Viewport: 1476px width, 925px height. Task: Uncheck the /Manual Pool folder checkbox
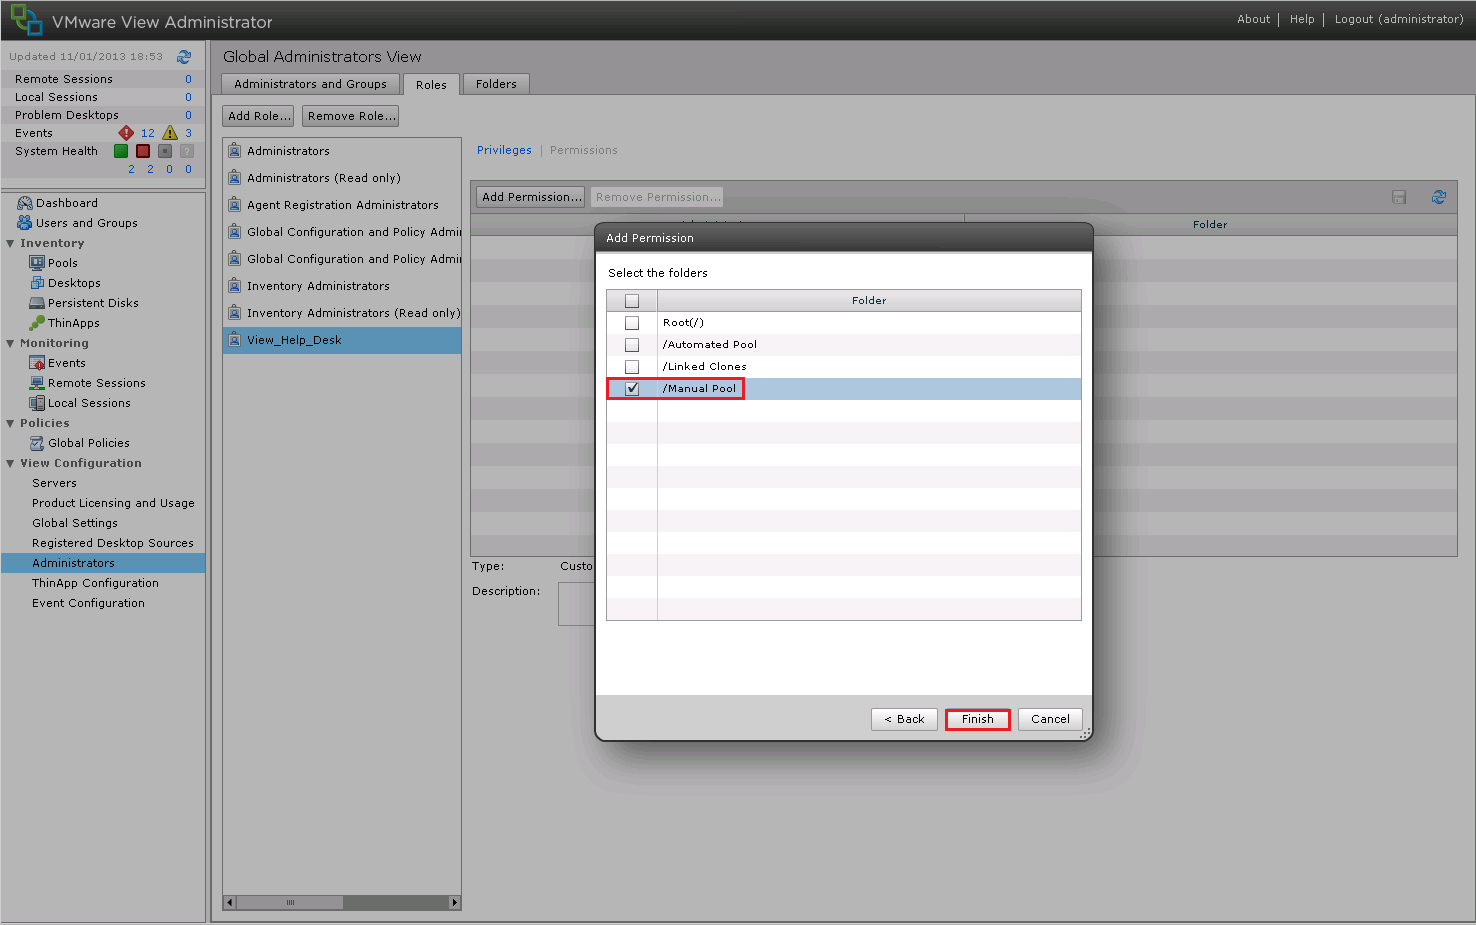pyautogui.click(x=632, y=389)
